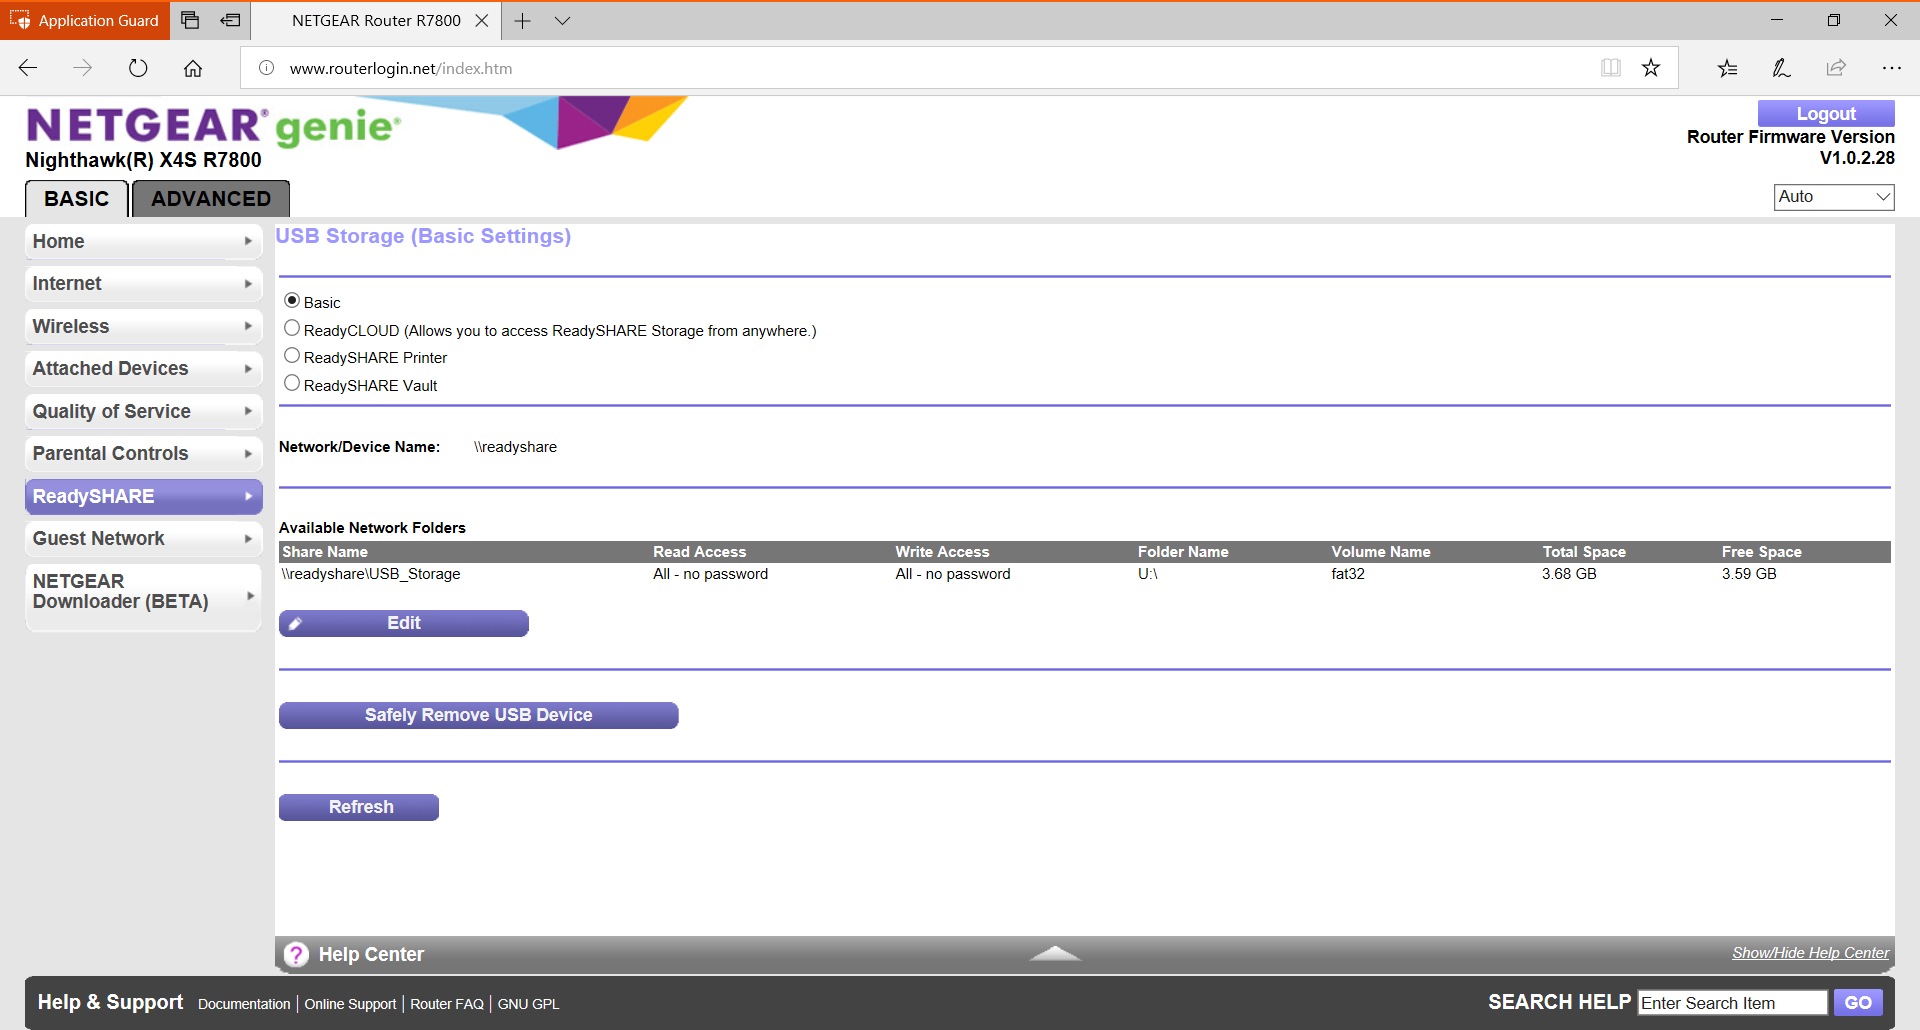
Task: Open the NETGEAR Downloader (BETA) item
Action: tap(143, 597)
